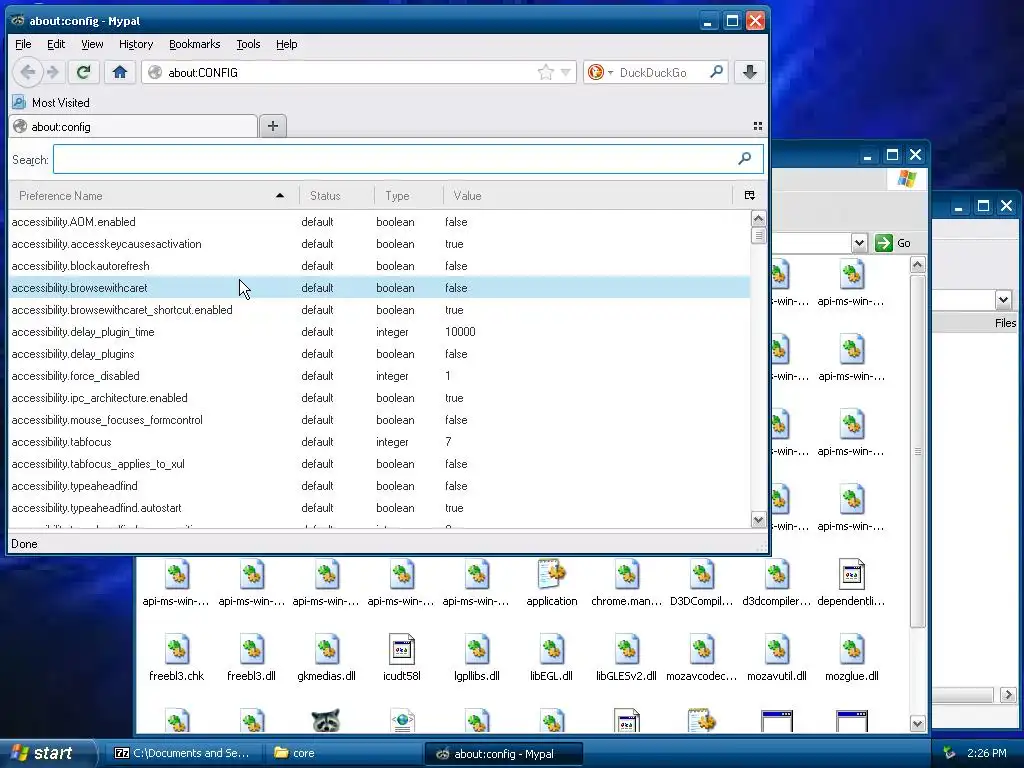Open the Home page button
The width and height of the screenshot is (1024, 768).
point(120,72)
